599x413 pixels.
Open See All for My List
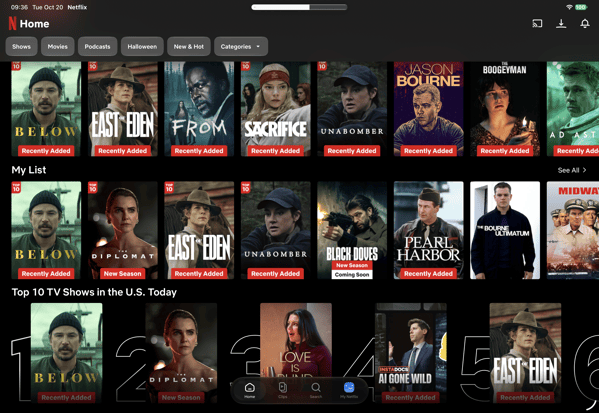coord(572,170)
